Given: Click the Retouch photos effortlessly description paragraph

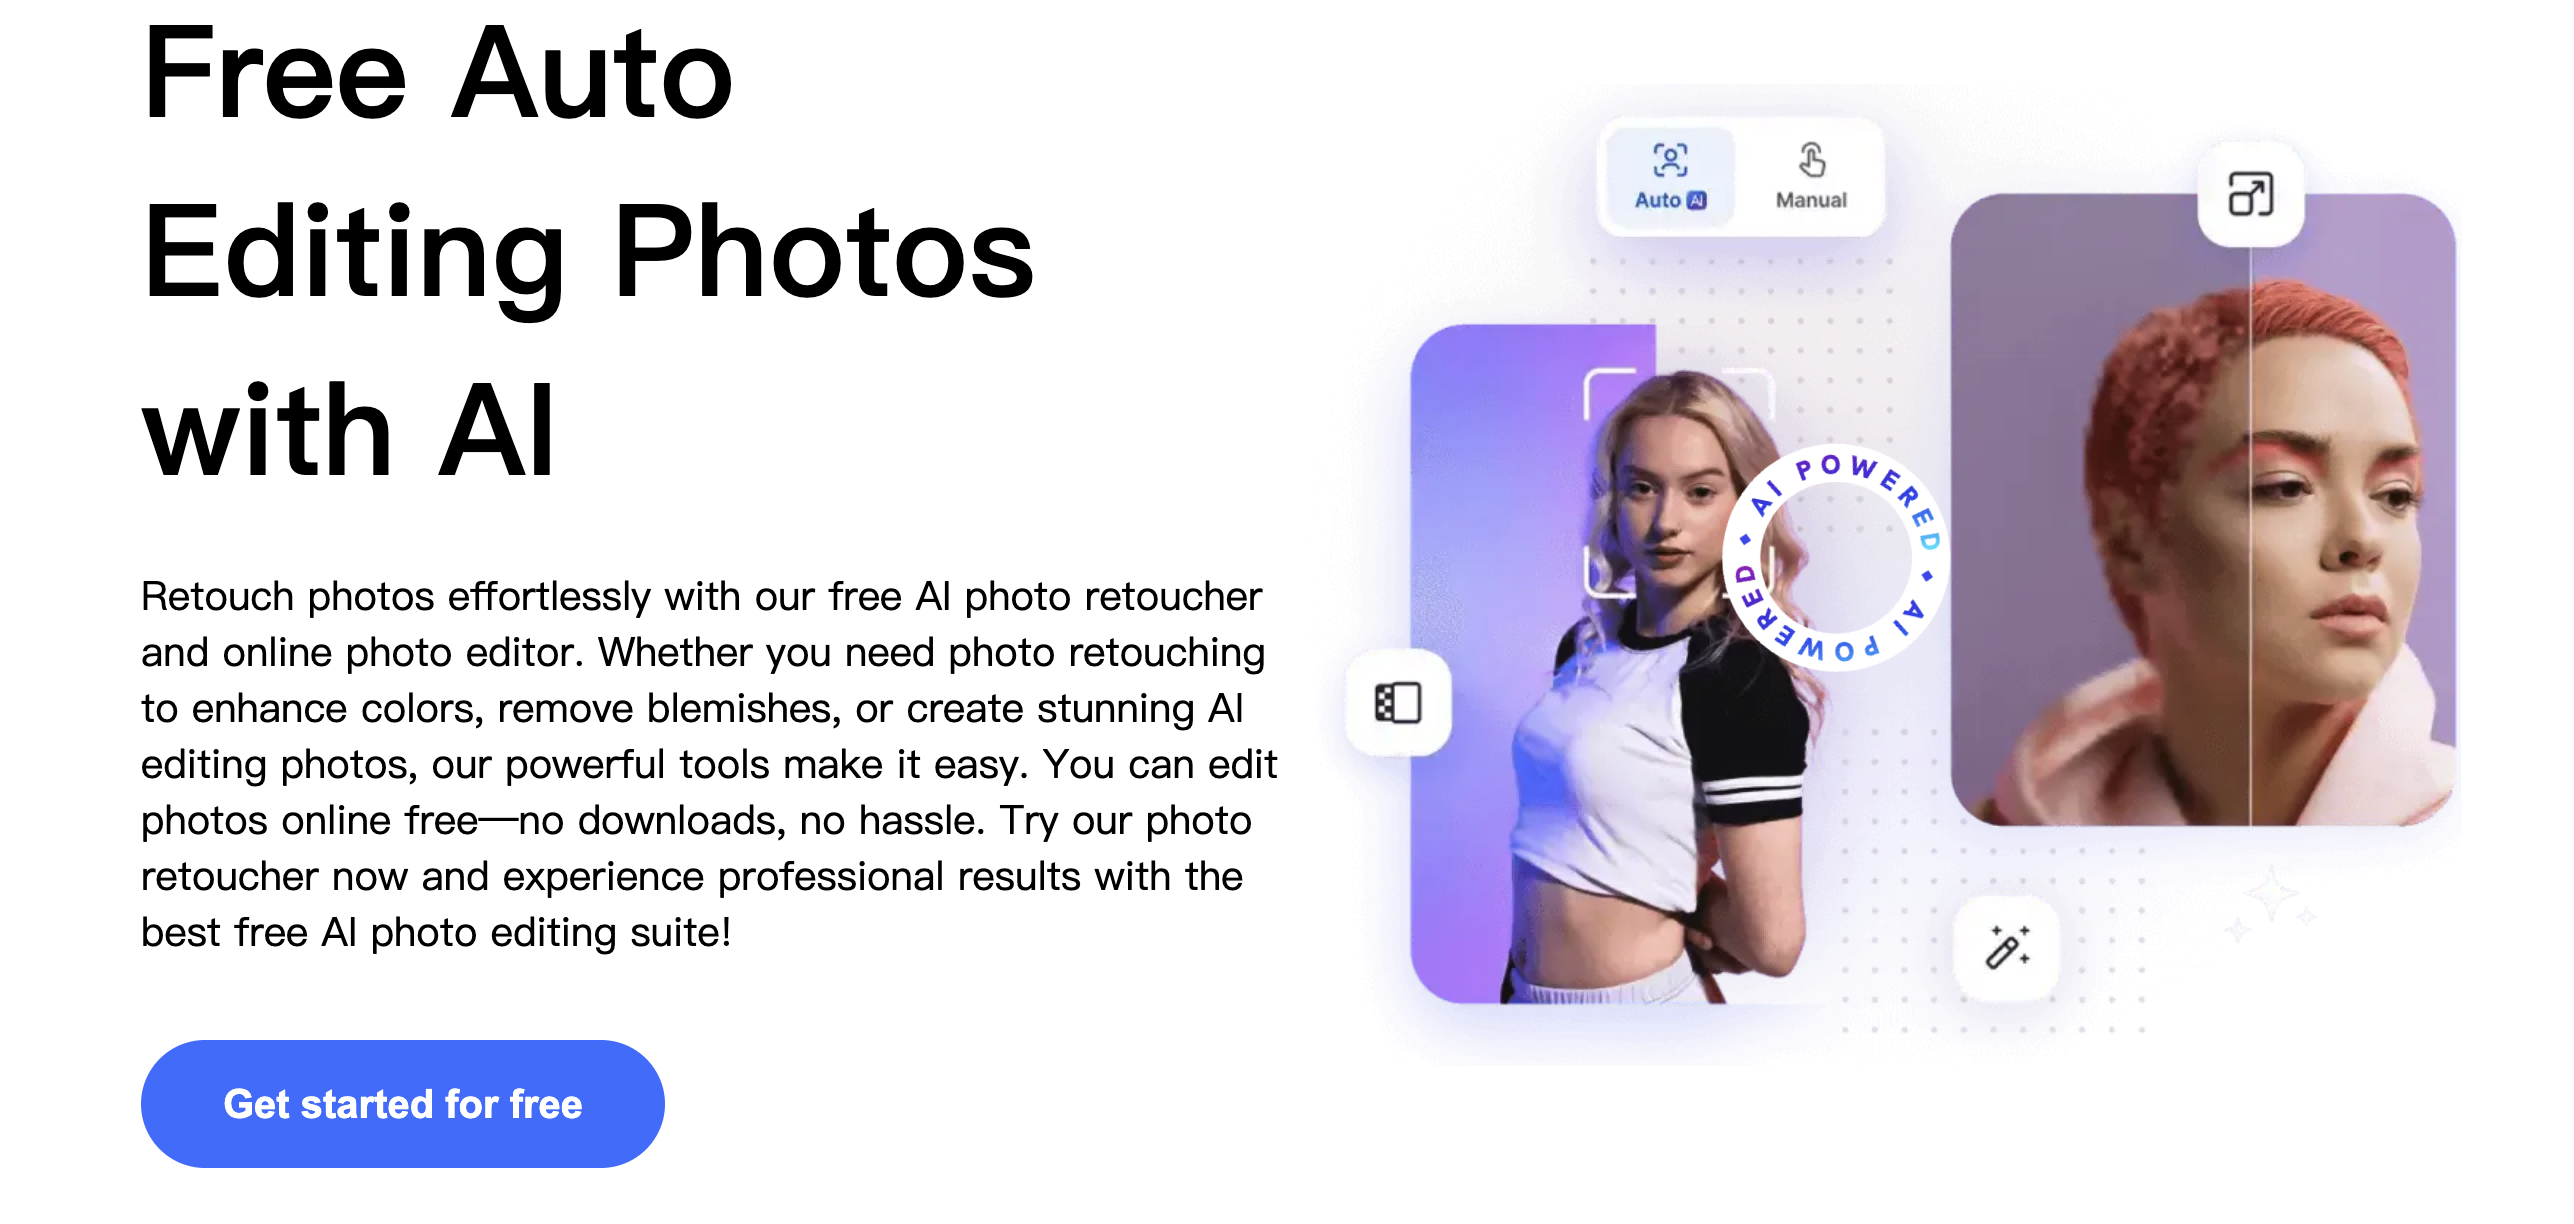Looking at the screenshot, I should point(709,764).
